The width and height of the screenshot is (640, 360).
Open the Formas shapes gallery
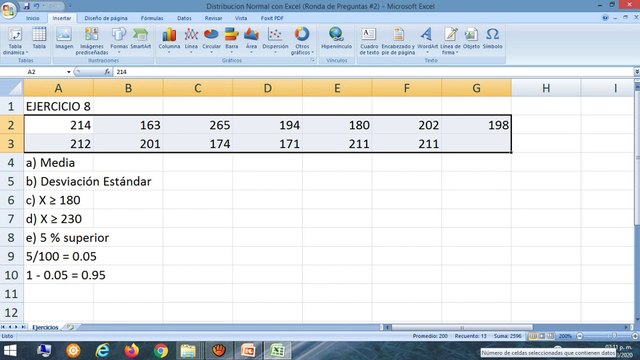pyautogui.click(x=119, y=40)
